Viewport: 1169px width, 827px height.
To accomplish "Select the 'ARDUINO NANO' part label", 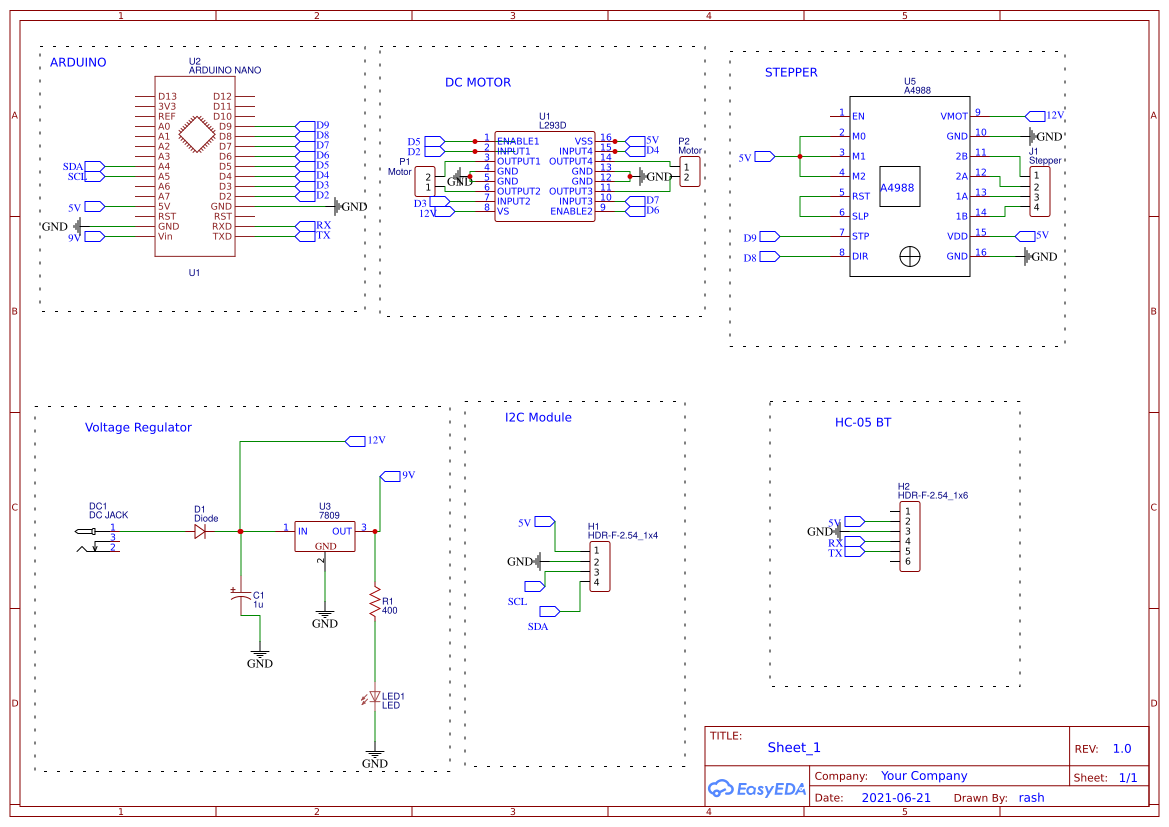I will point(224,70).
